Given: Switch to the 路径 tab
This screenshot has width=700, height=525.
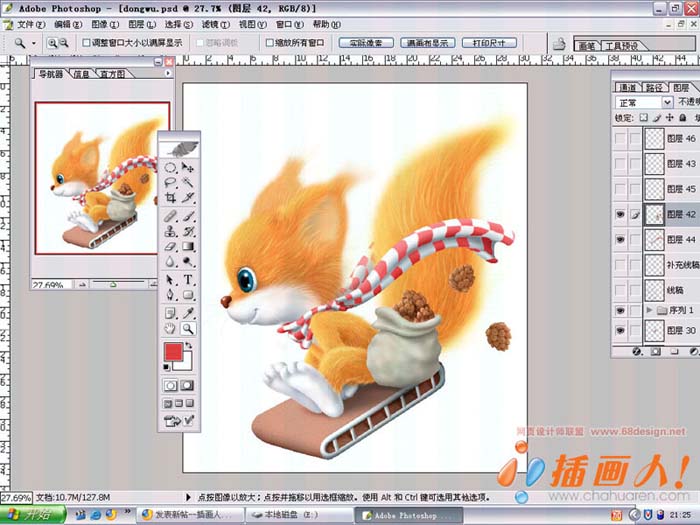Looking at the screenshot, I should coord(654,88).
